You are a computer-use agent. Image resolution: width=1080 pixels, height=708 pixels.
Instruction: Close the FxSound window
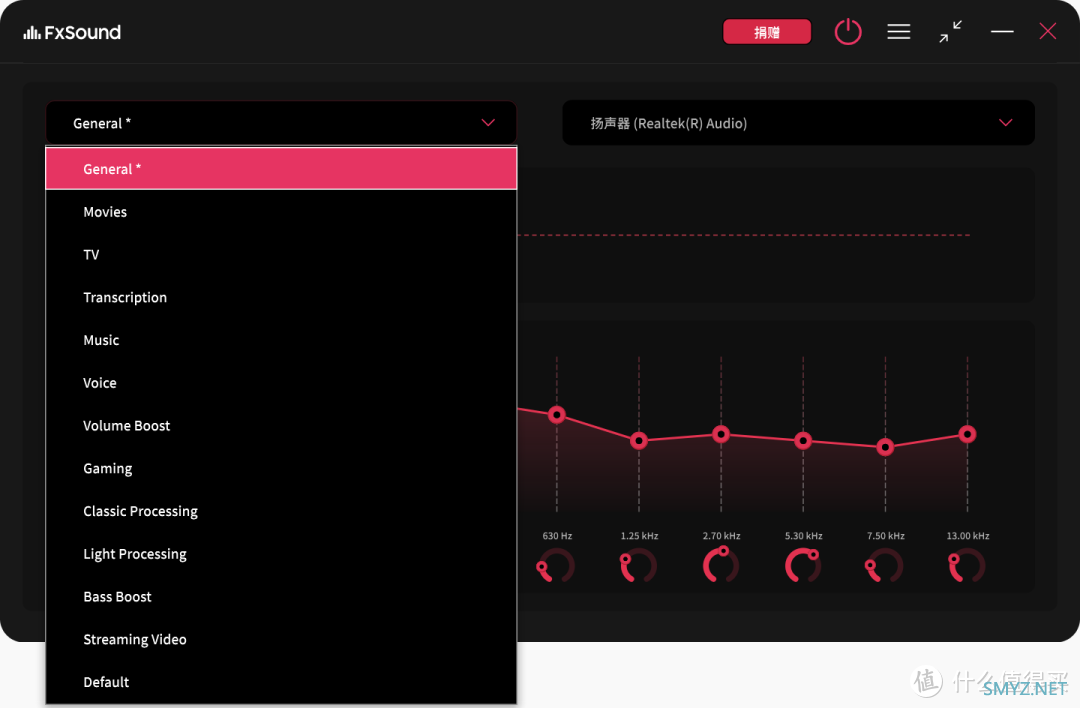point(1048,32)
